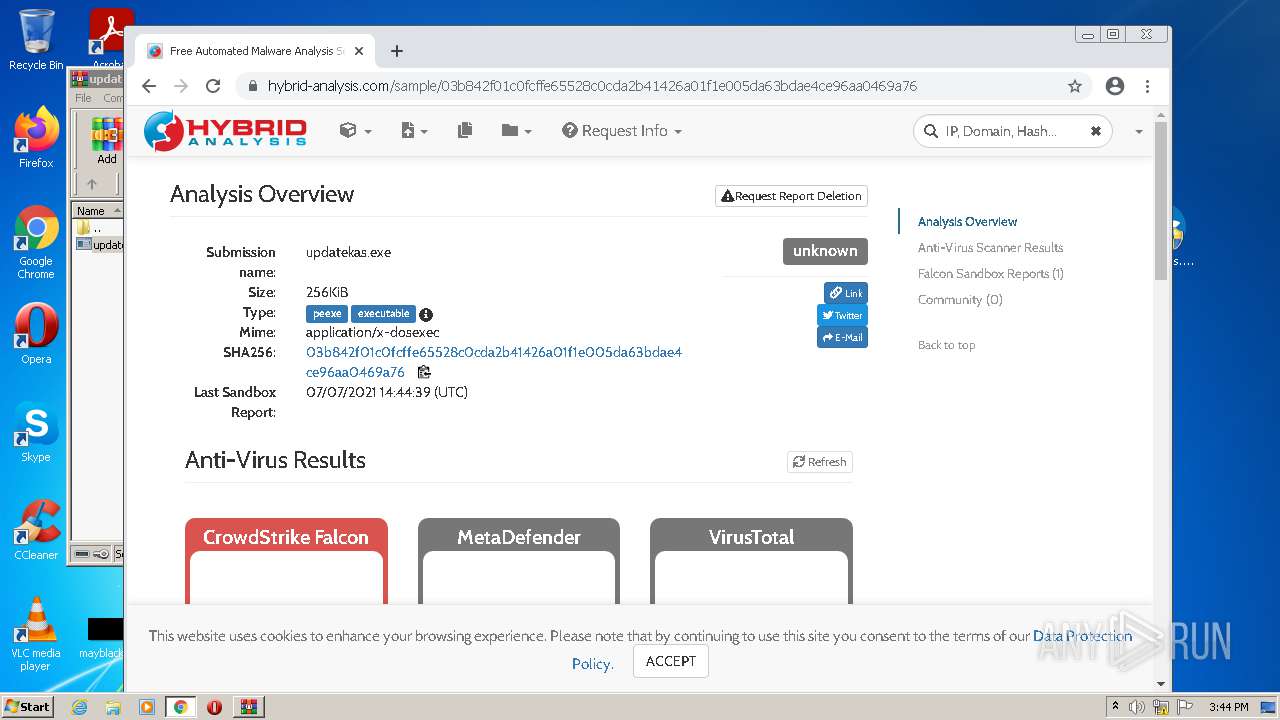Viewport: 1280px width, 720px height.
Task: Click the IP, Domain, Hash search field
Action: pyautogui.click(x=1012, y=131)
